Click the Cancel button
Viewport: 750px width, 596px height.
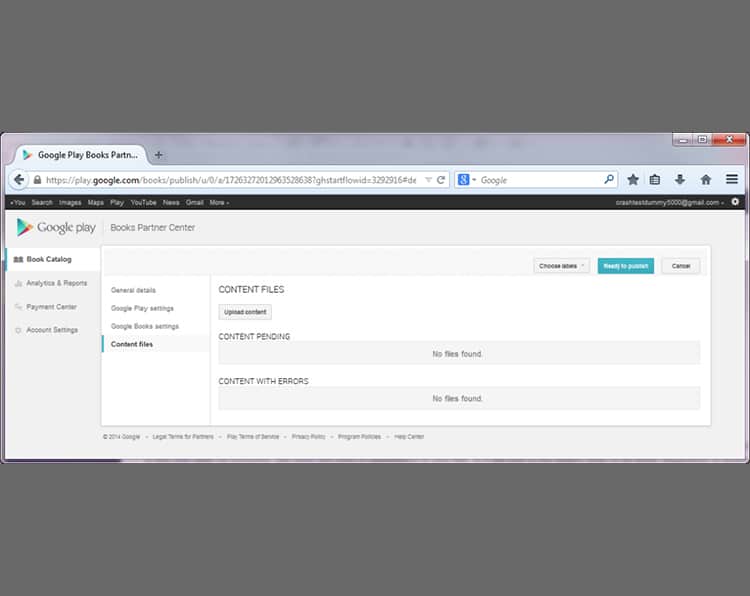tap(681, 266)
